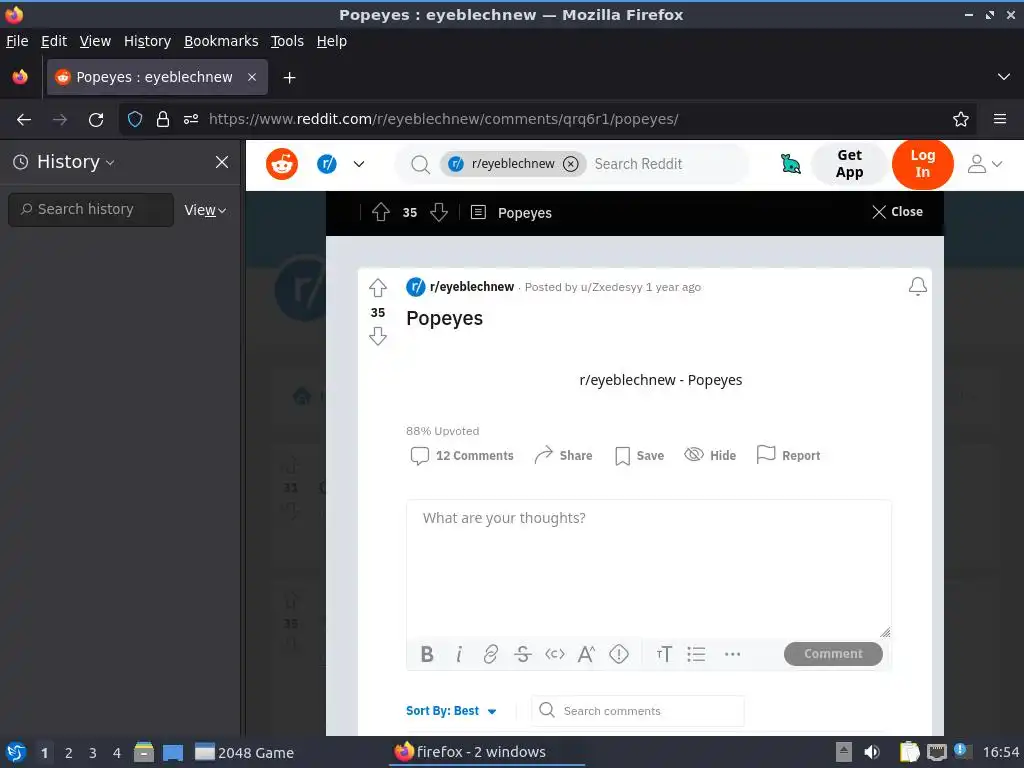1024x768 pixels.
Task: Open the user account dropdown menu
Action: pyautogui.click(x=984, y=164)
